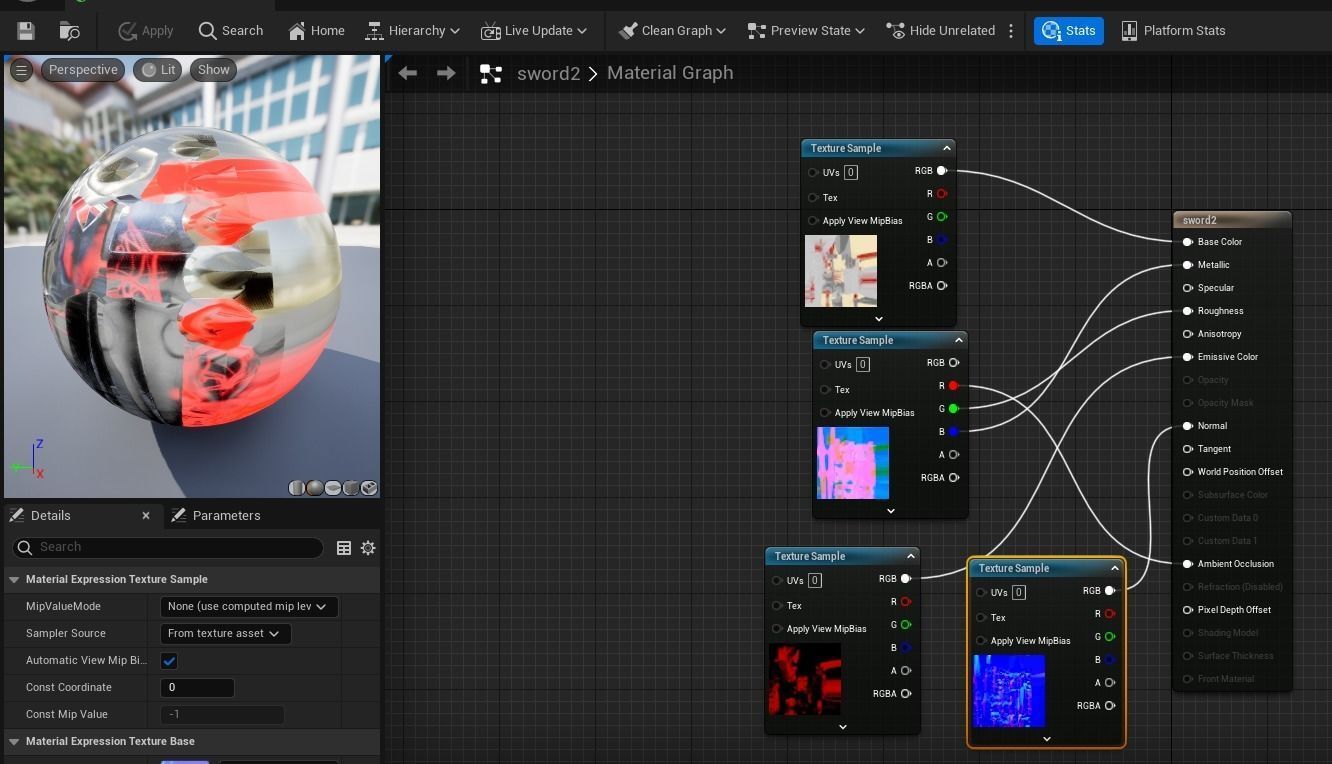The width and height of the screenshot is (1332, 764).
Task: Click the Metallic input pin on sword2
Action: [1188, 265]
